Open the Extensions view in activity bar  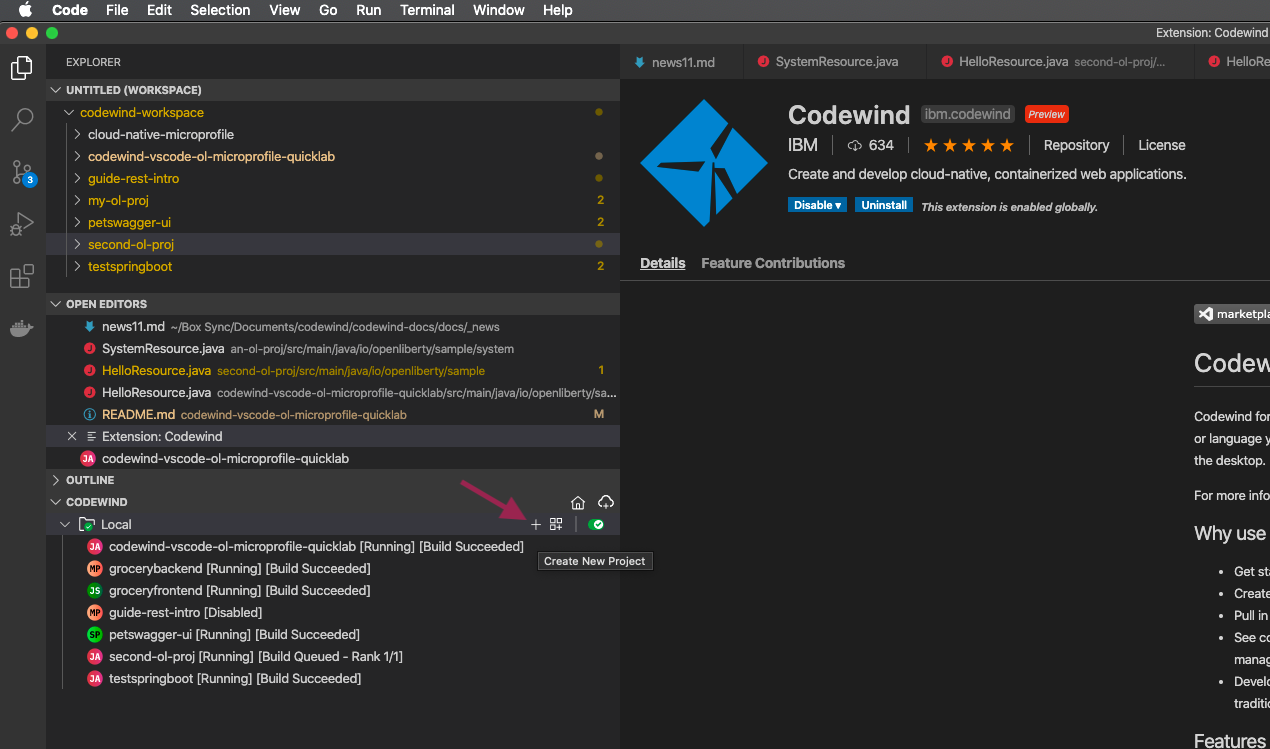[22, 276]
